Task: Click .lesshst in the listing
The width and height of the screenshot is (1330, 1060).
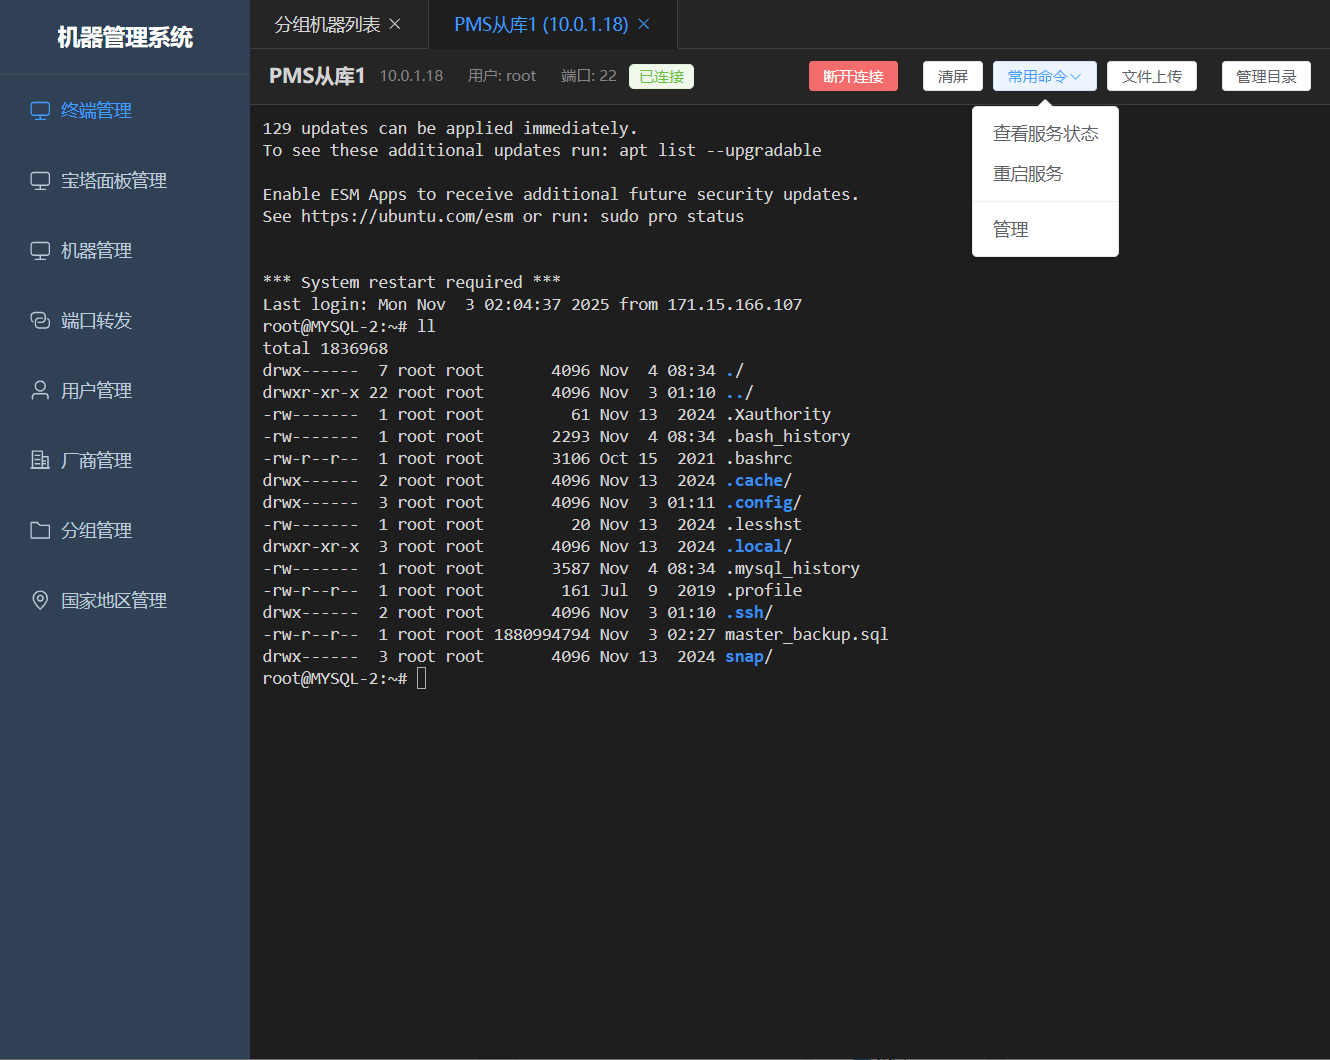Action: 763,525
